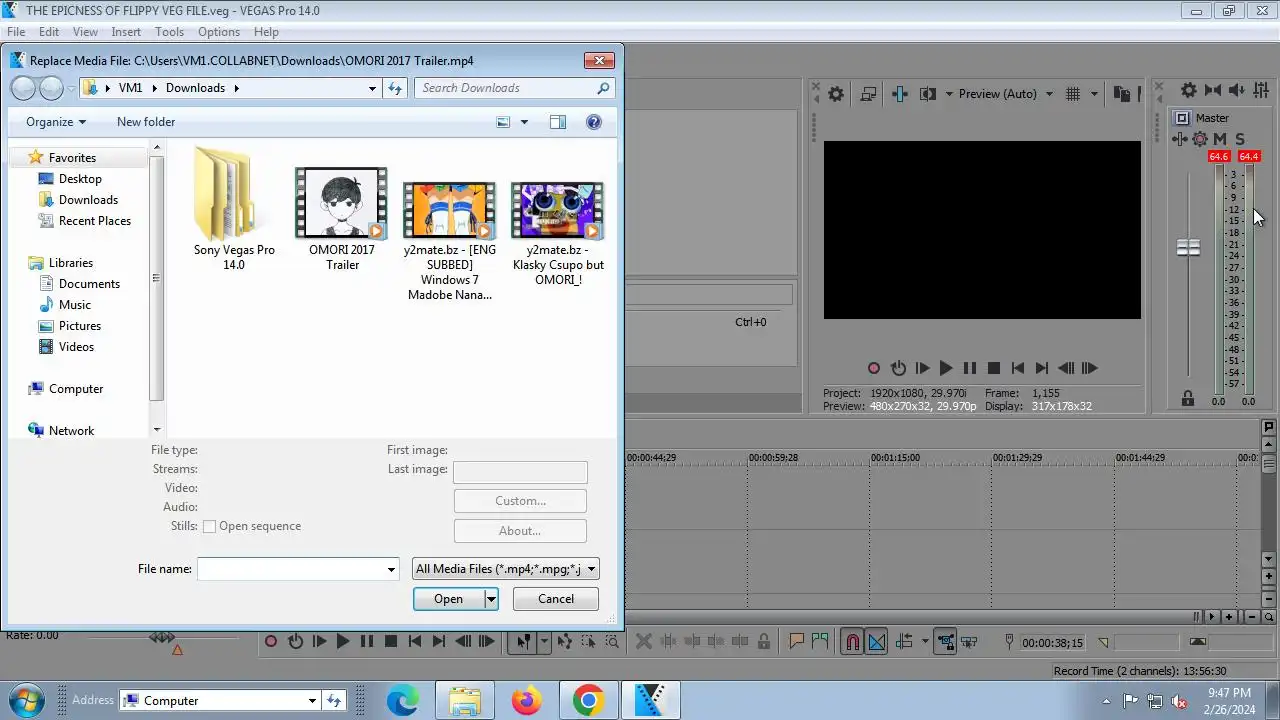The width and height of the screenshot is (1280, 720).
Task: Toggle the Master fader channel lock
Action: [x=1188, y=398]
